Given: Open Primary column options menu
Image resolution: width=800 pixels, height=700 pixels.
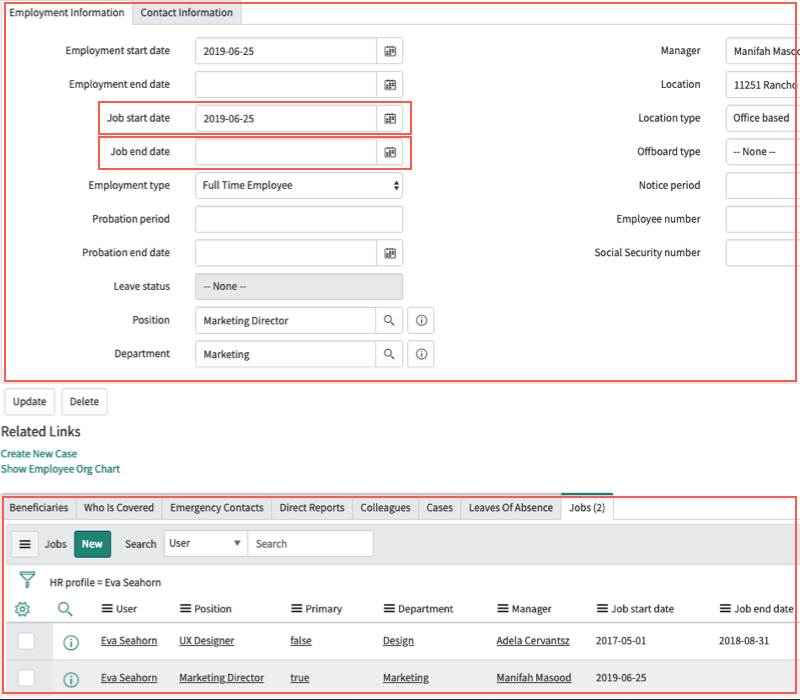Looking at the screenshot, I should (296, 609).
